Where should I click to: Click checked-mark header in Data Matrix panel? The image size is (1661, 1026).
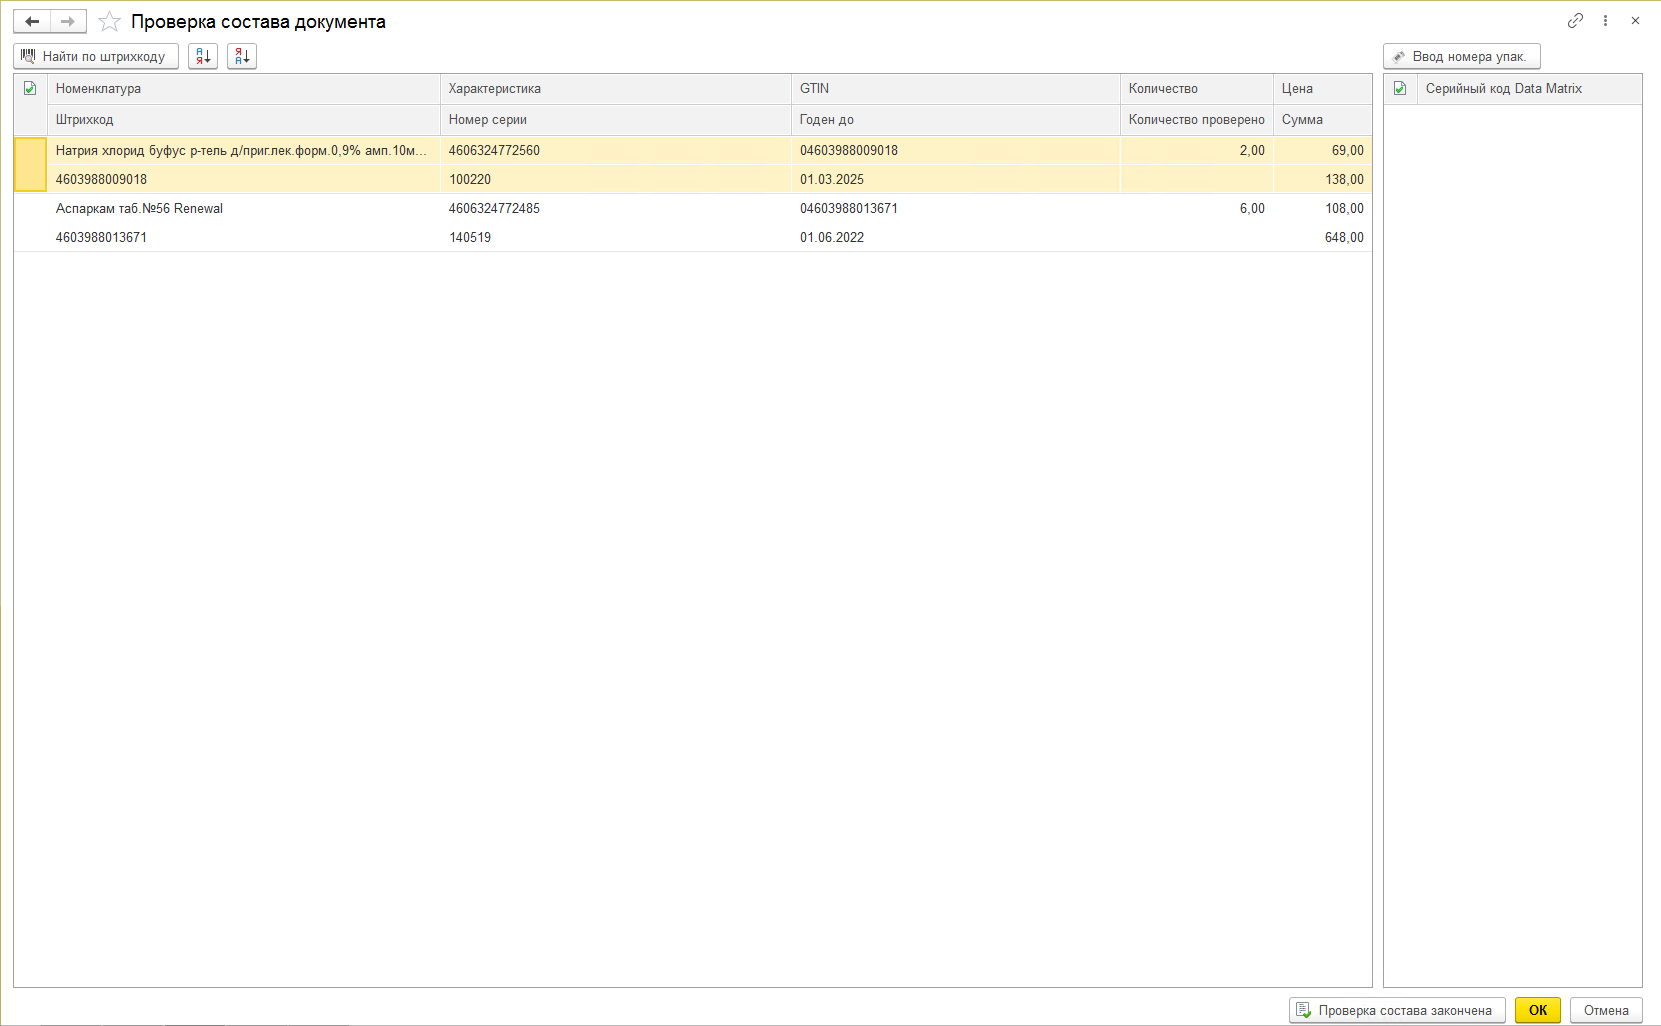pos(1400,89)
